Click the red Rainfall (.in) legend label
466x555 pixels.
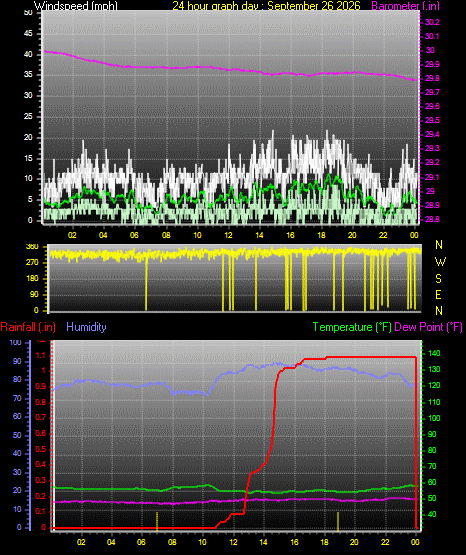tap(28, 327)
